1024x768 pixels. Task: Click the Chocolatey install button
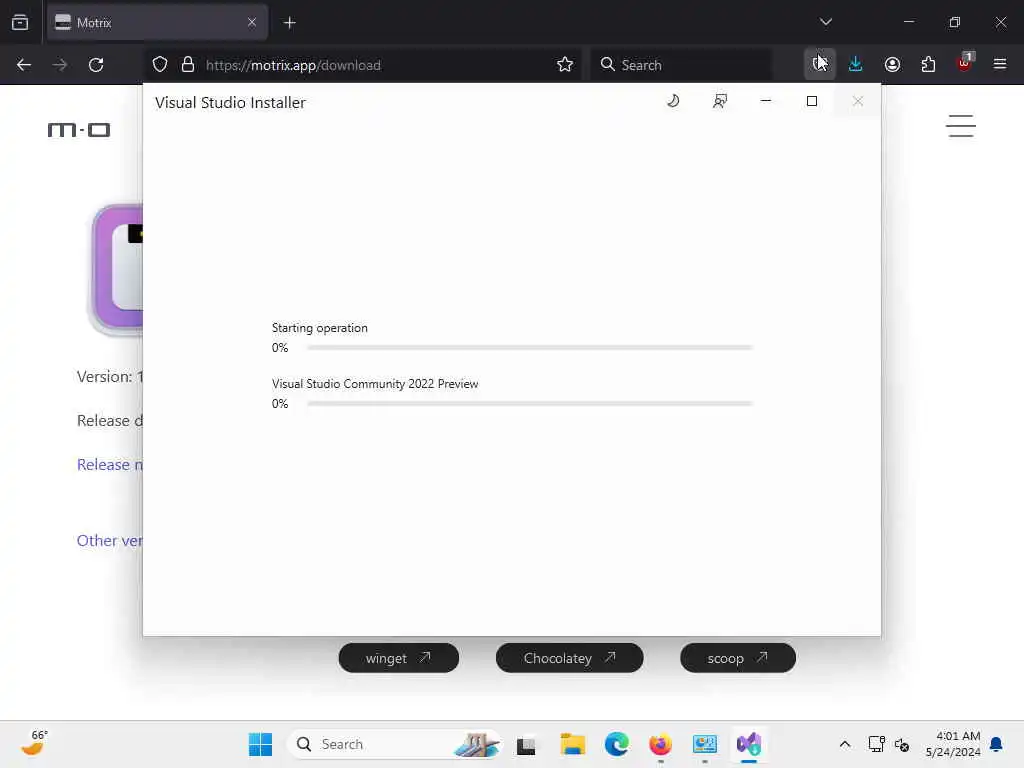569,658
